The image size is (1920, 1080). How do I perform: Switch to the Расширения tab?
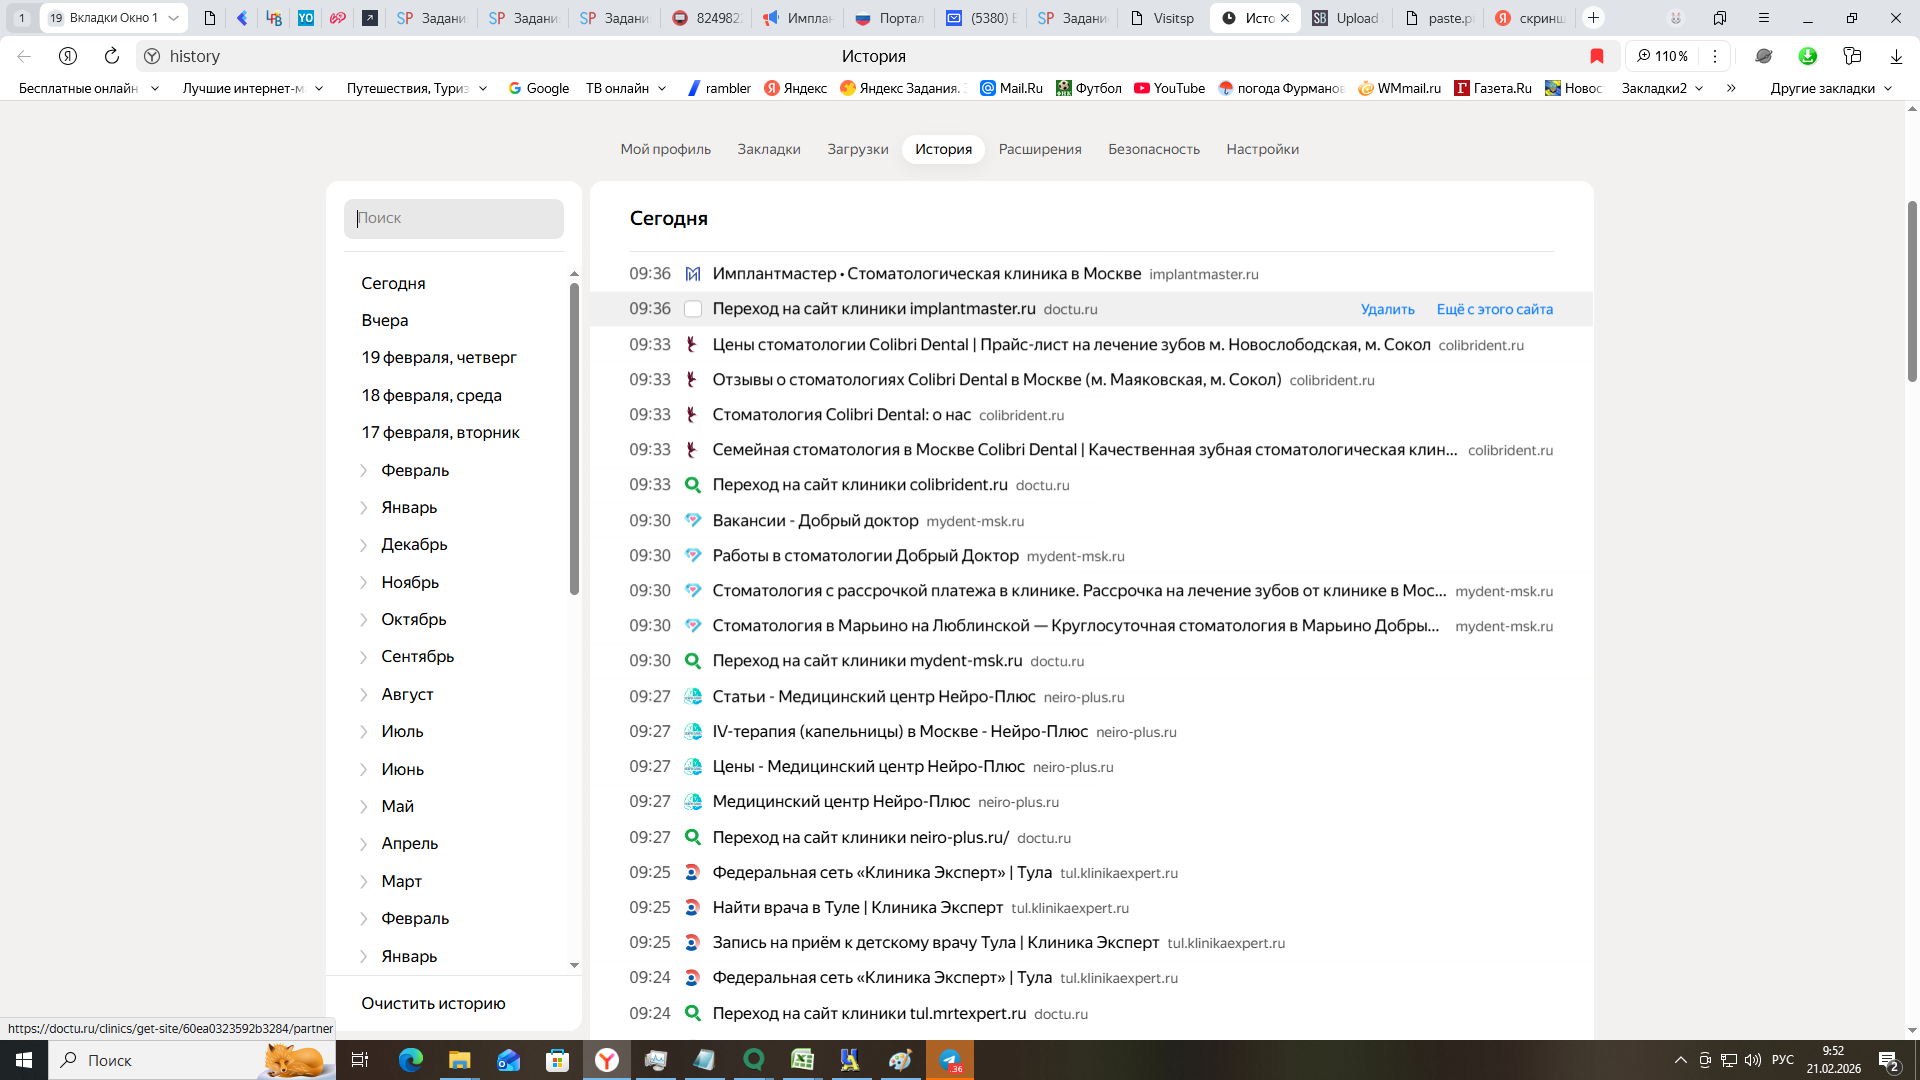[x=1040, y=149]
